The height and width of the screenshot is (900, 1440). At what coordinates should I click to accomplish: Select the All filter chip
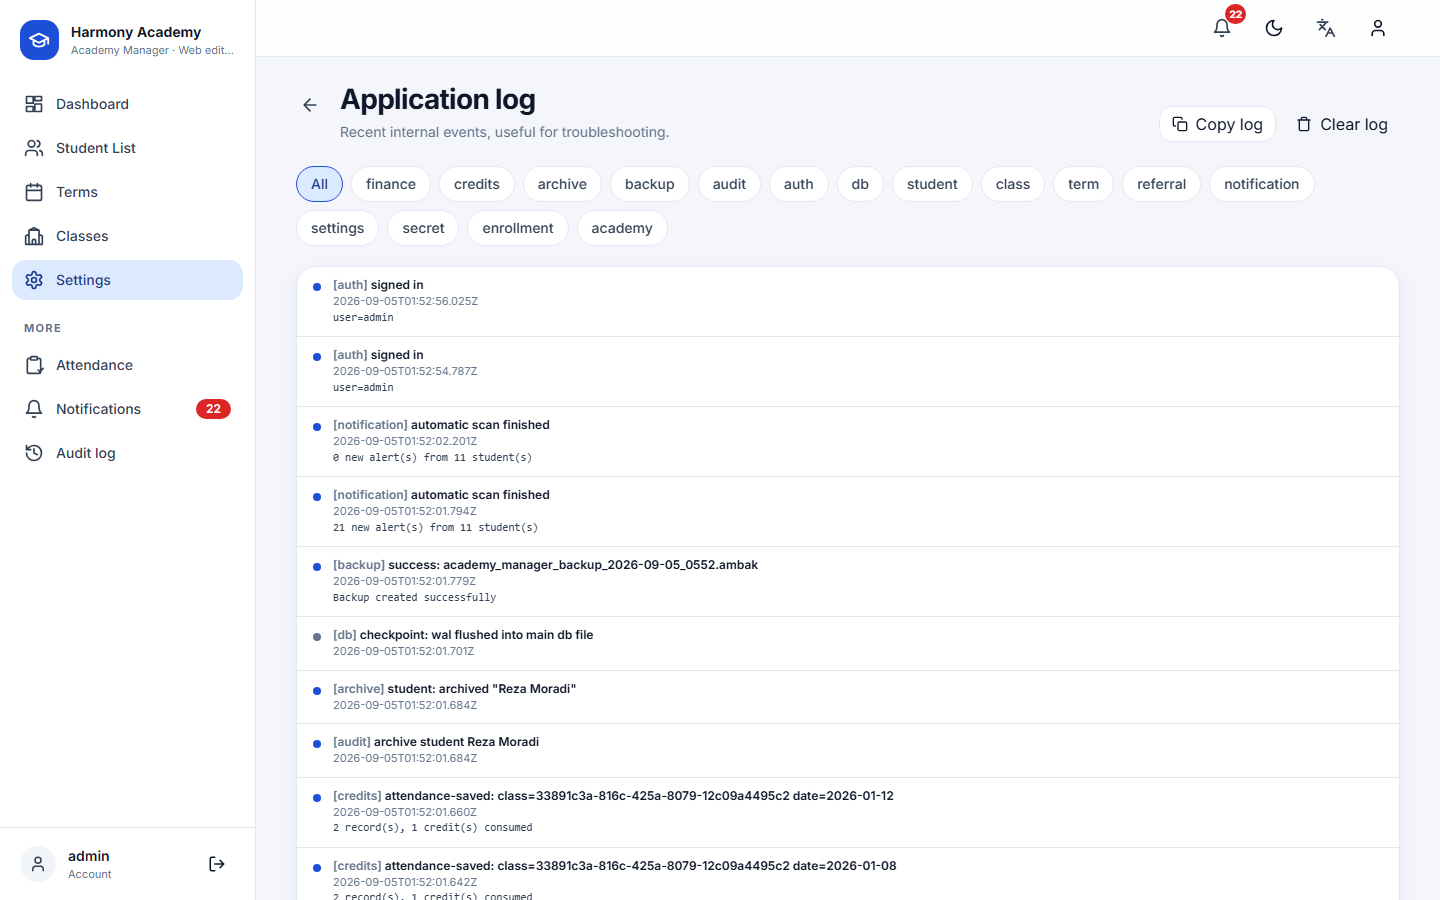click(319, 184)
